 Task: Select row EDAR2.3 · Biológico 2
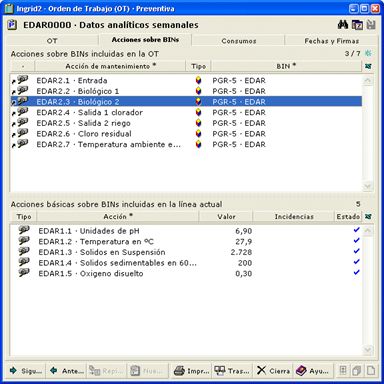[186, 102]
